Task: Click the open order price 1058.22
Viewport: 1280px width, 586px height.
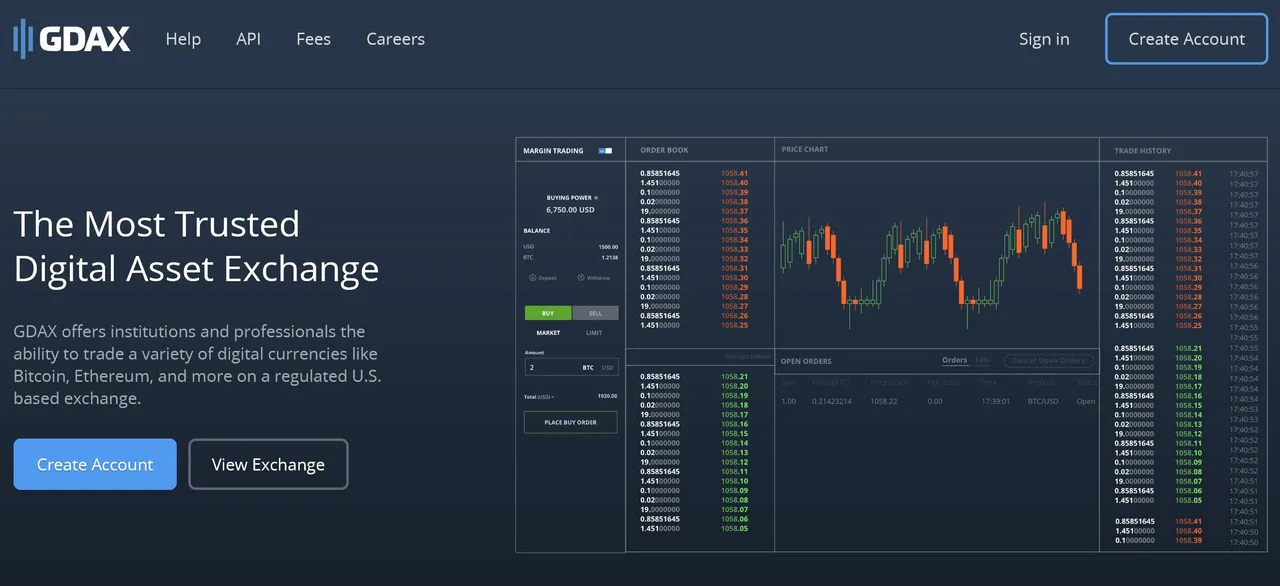Action: tap(884, 401)
